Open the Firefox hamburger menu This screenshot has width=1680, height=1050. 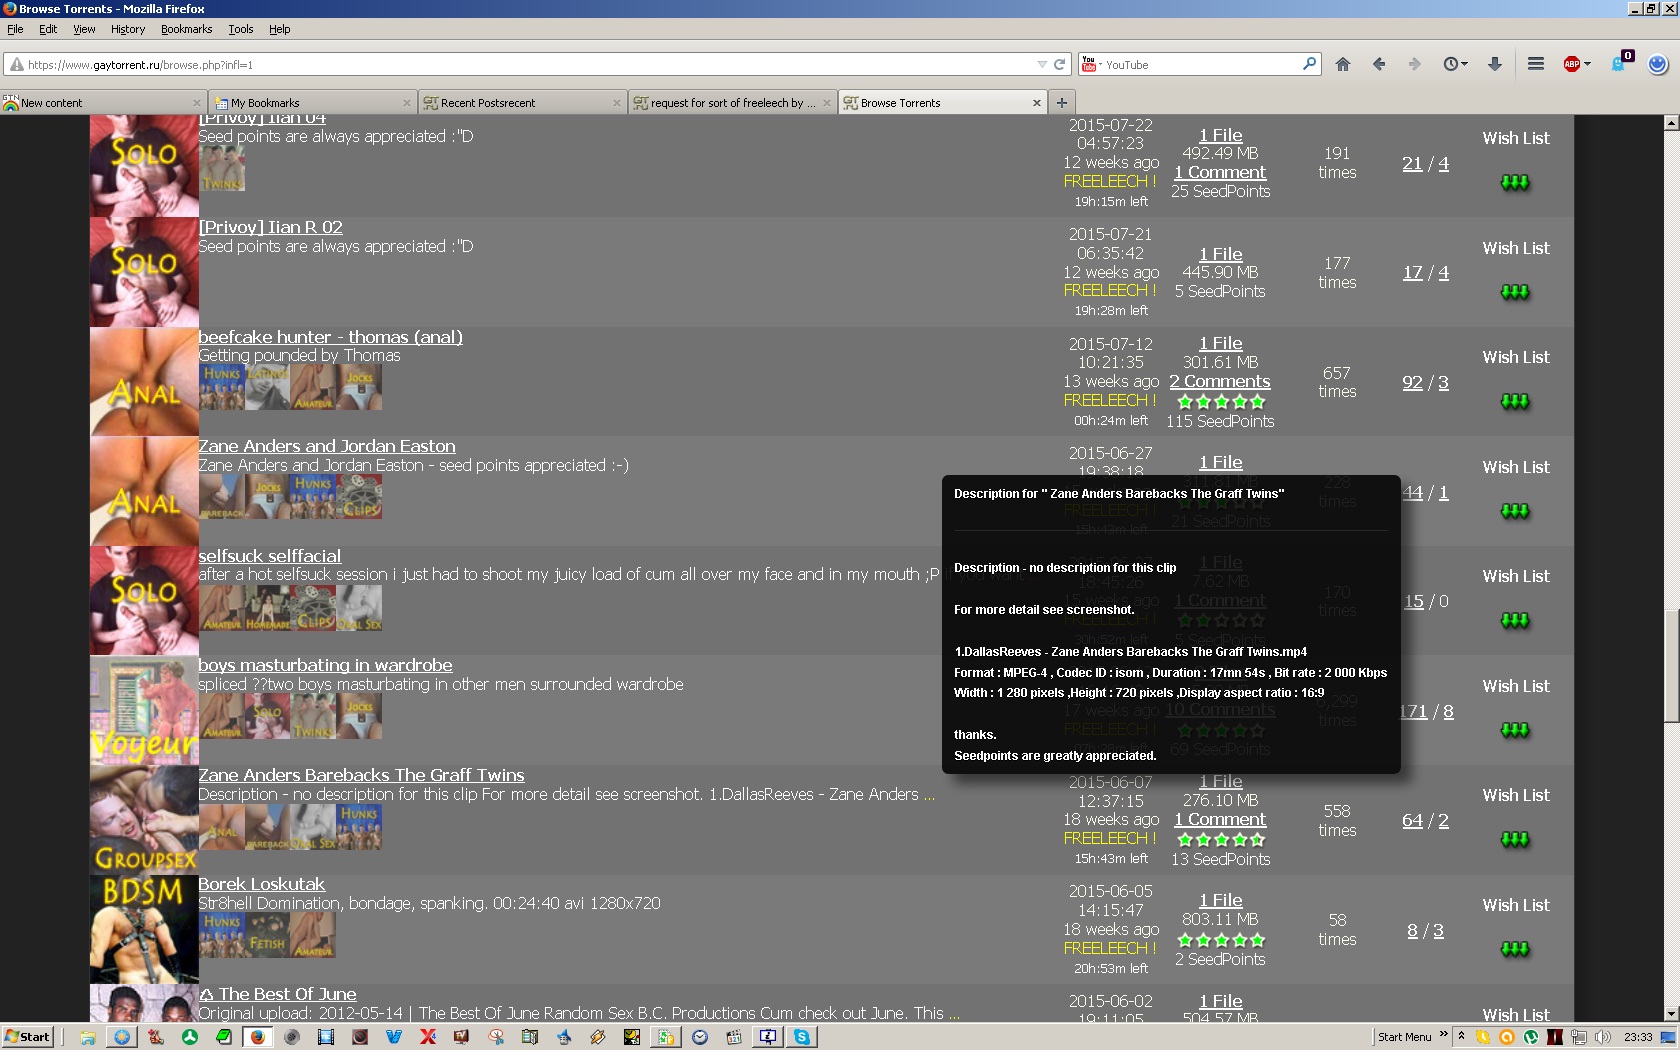click(x=1536, y=64)
